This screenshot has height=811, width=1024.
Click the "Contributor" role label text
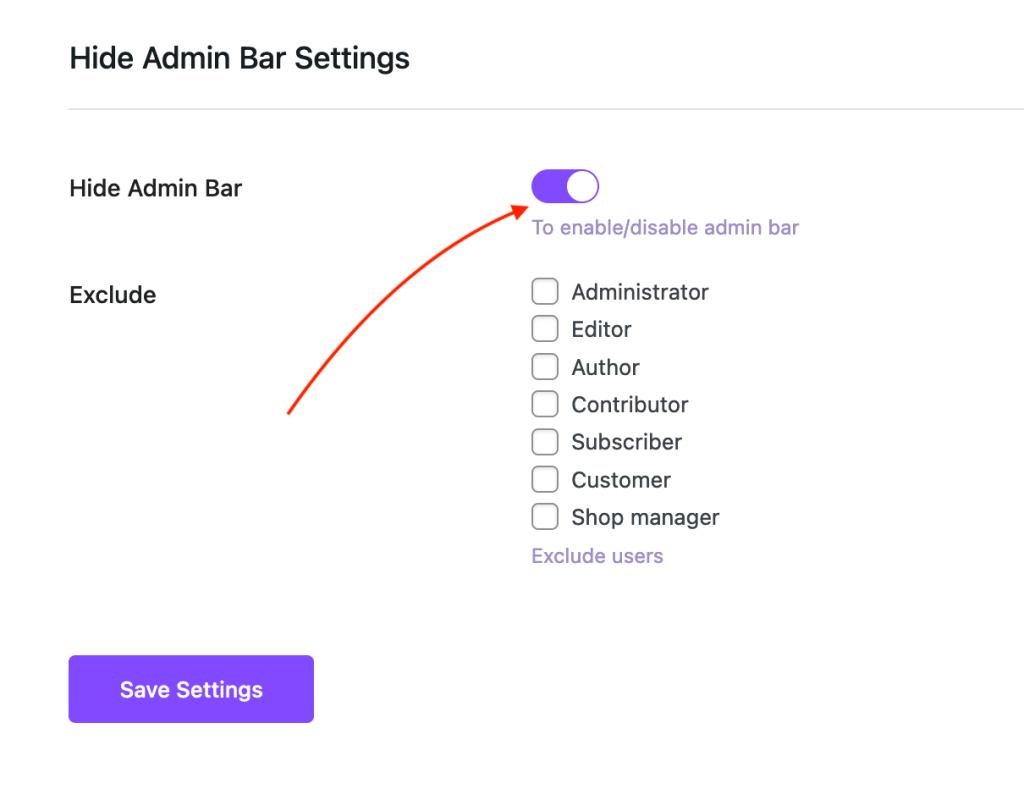click(x=630, y=405)
